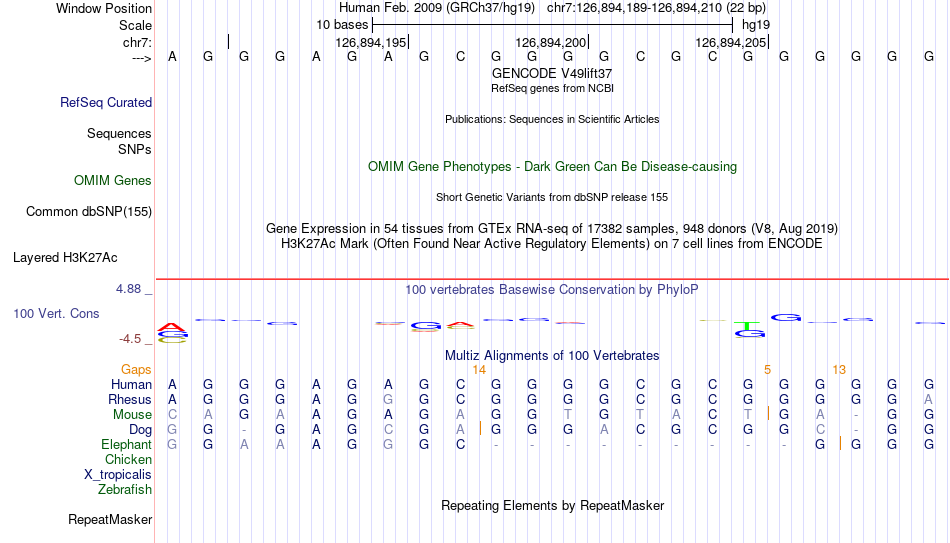The height and width of the screenshot is (543, 950).
Task: Click the H3K27Ac Mark ENCODE title
Action: [x=552, y=244]
